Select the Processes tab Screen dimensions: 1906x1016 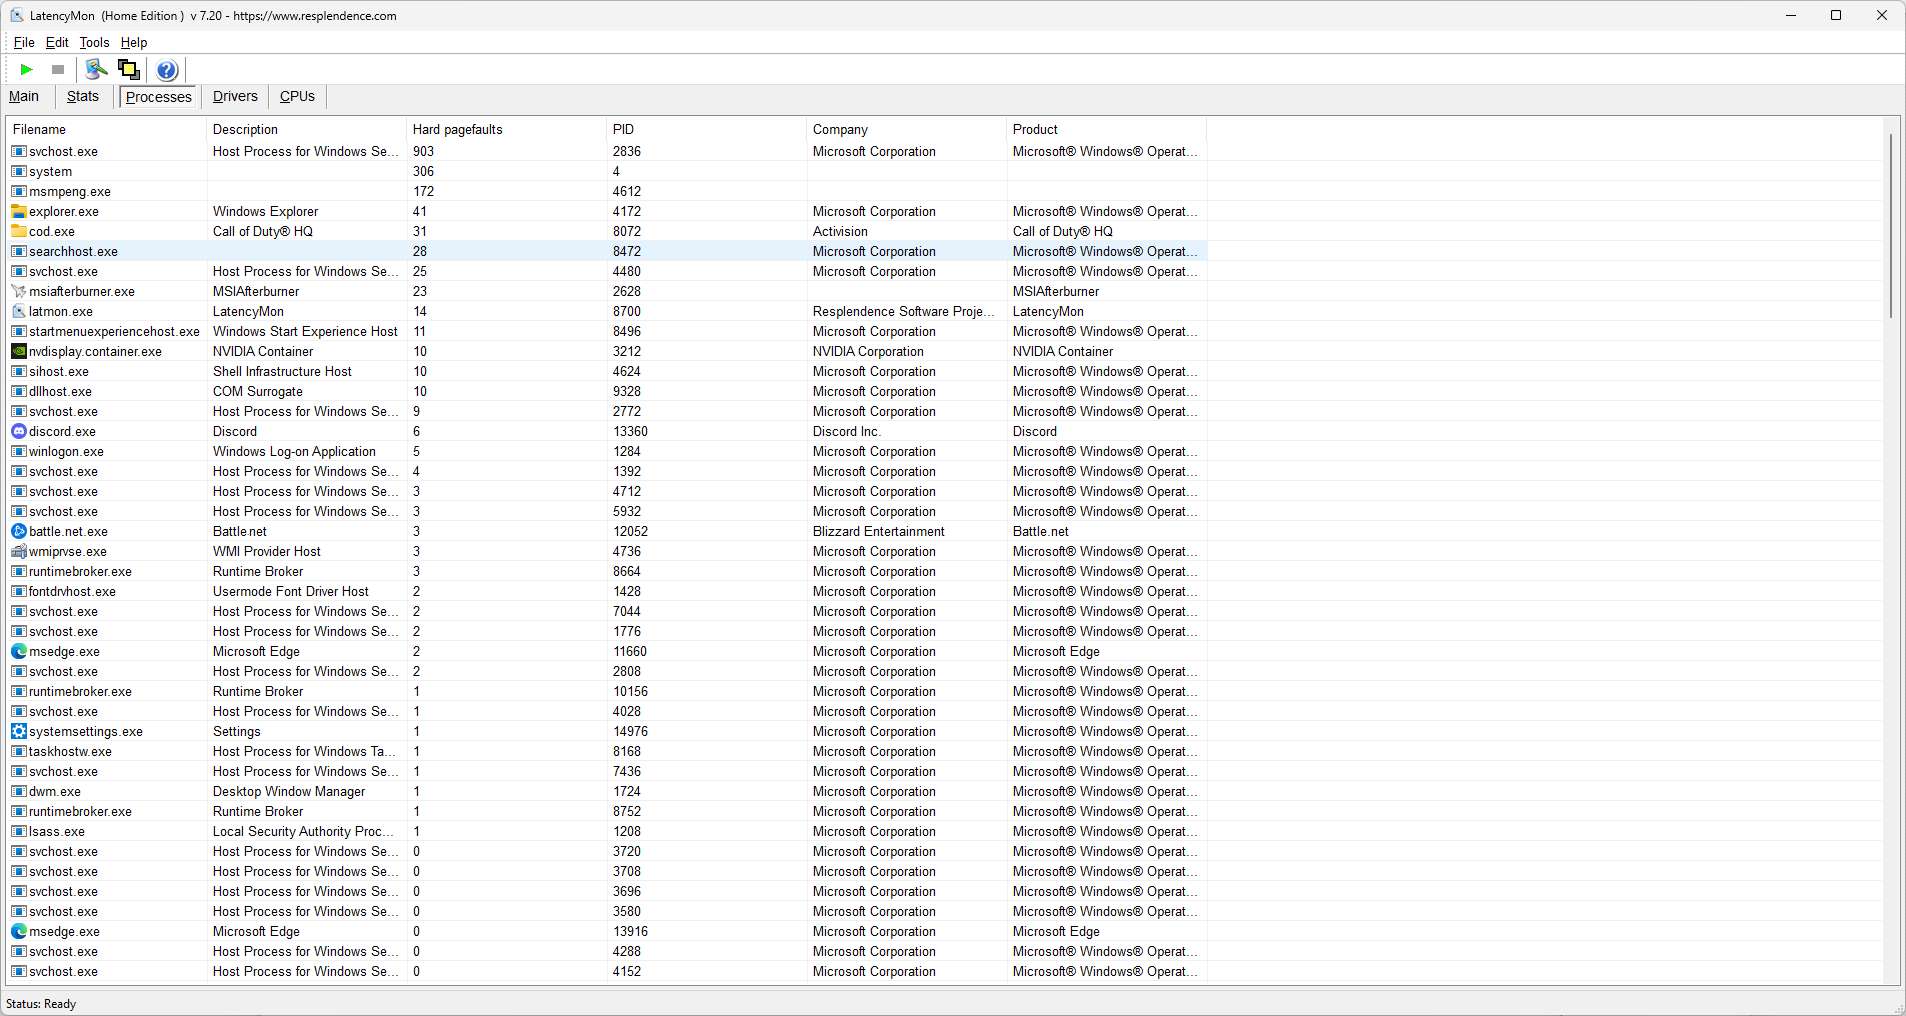(159, 97)
